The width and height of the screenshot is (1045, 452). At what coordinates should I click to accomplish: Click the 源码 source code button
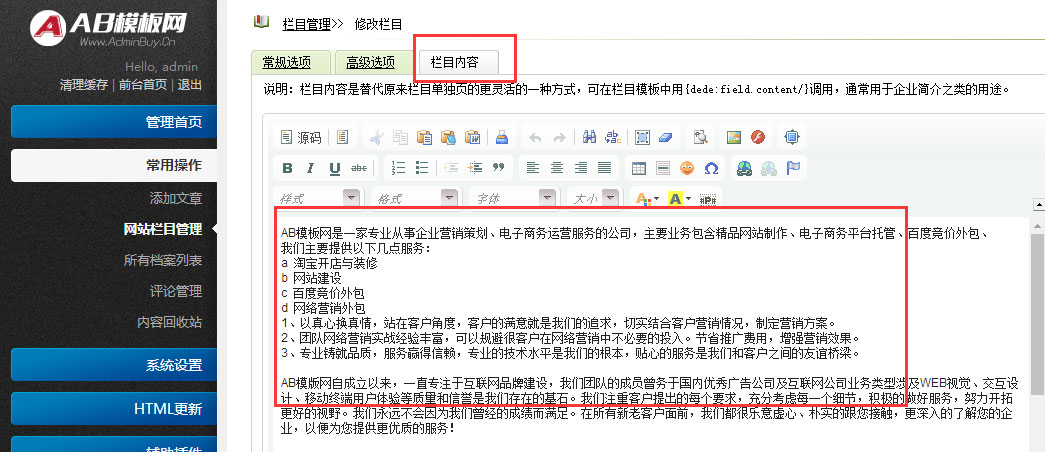[301, 137]
